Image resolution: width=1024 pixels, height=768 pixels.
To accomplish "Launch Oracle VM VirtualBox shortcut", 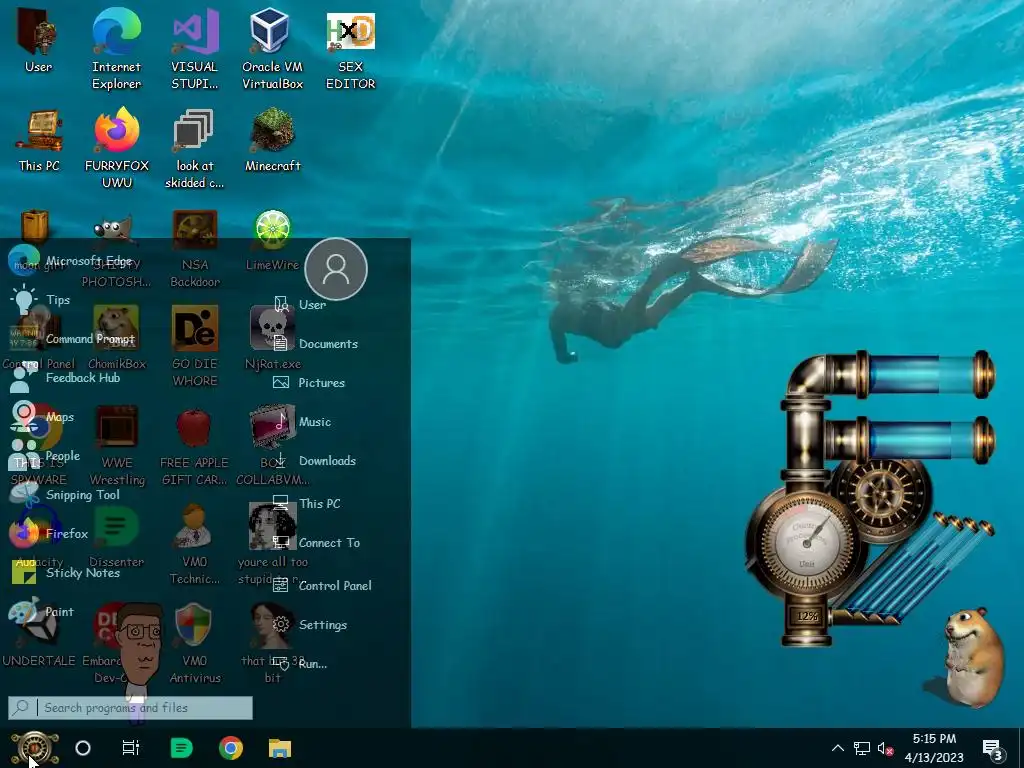I will [272, 49].
